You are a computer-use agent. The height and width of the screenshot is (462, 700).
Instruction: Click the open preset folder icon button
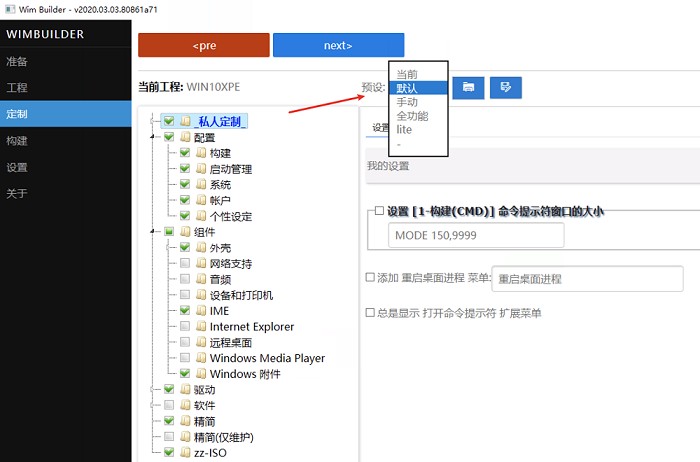468,87
